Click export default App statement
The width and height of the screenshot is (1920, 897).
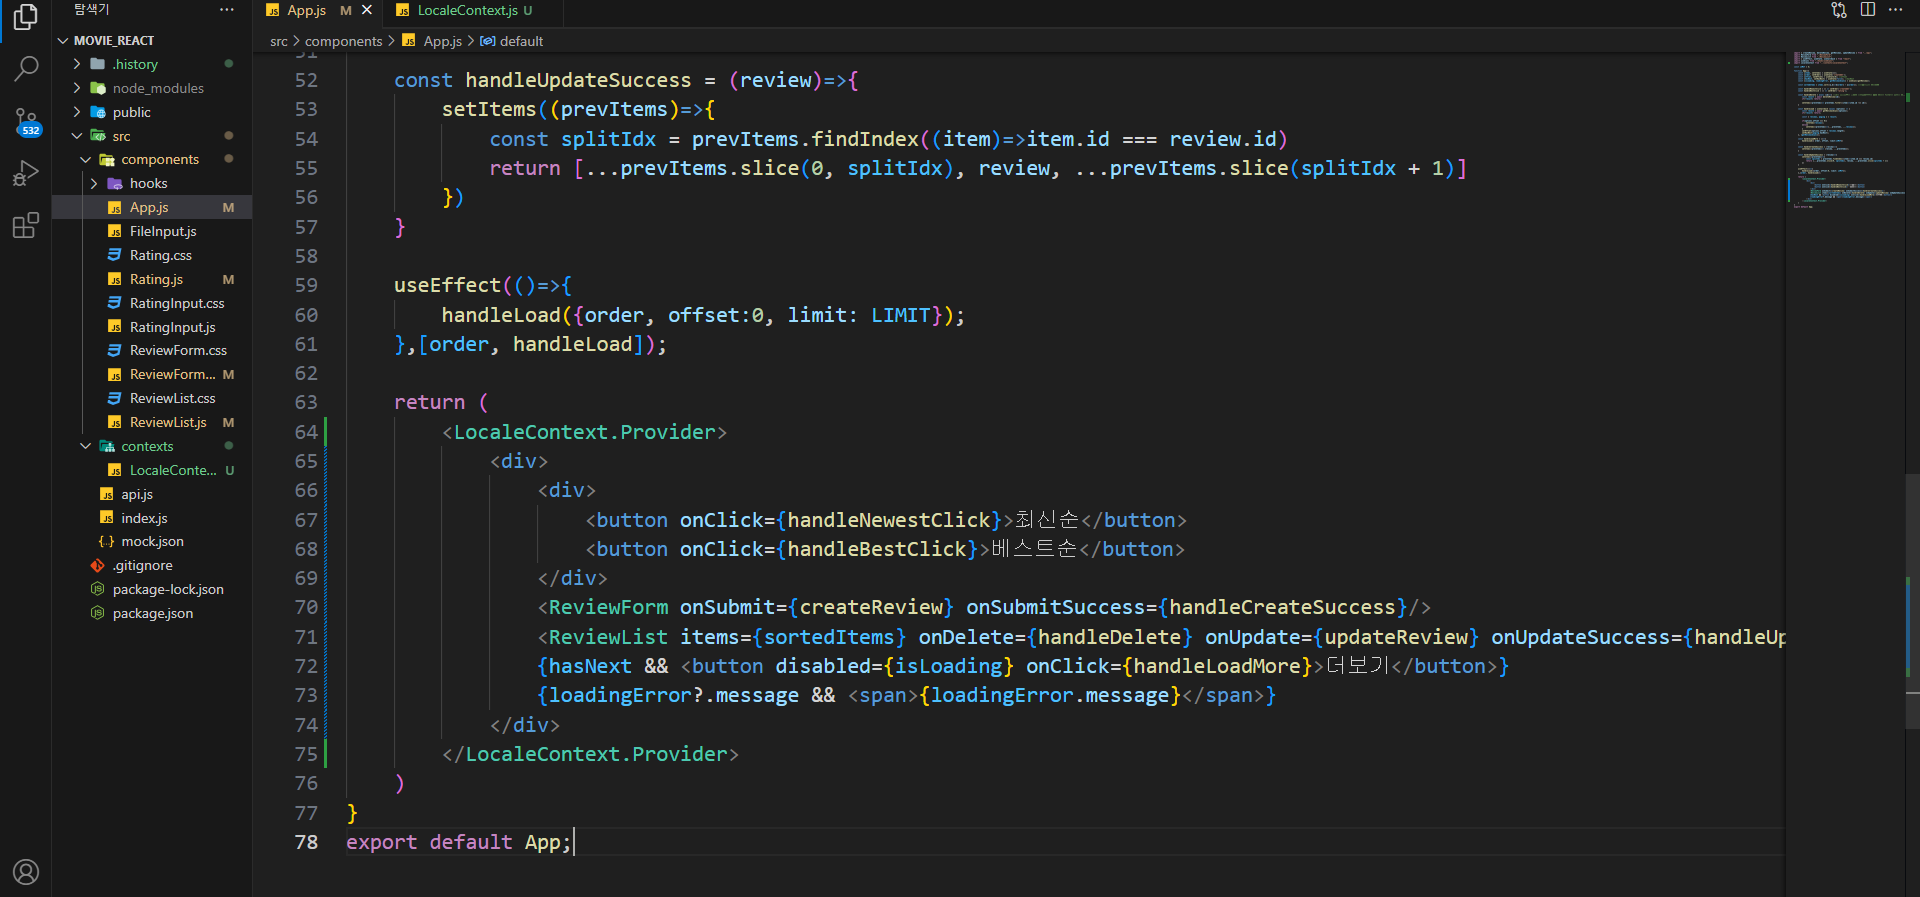click(458, 842)
